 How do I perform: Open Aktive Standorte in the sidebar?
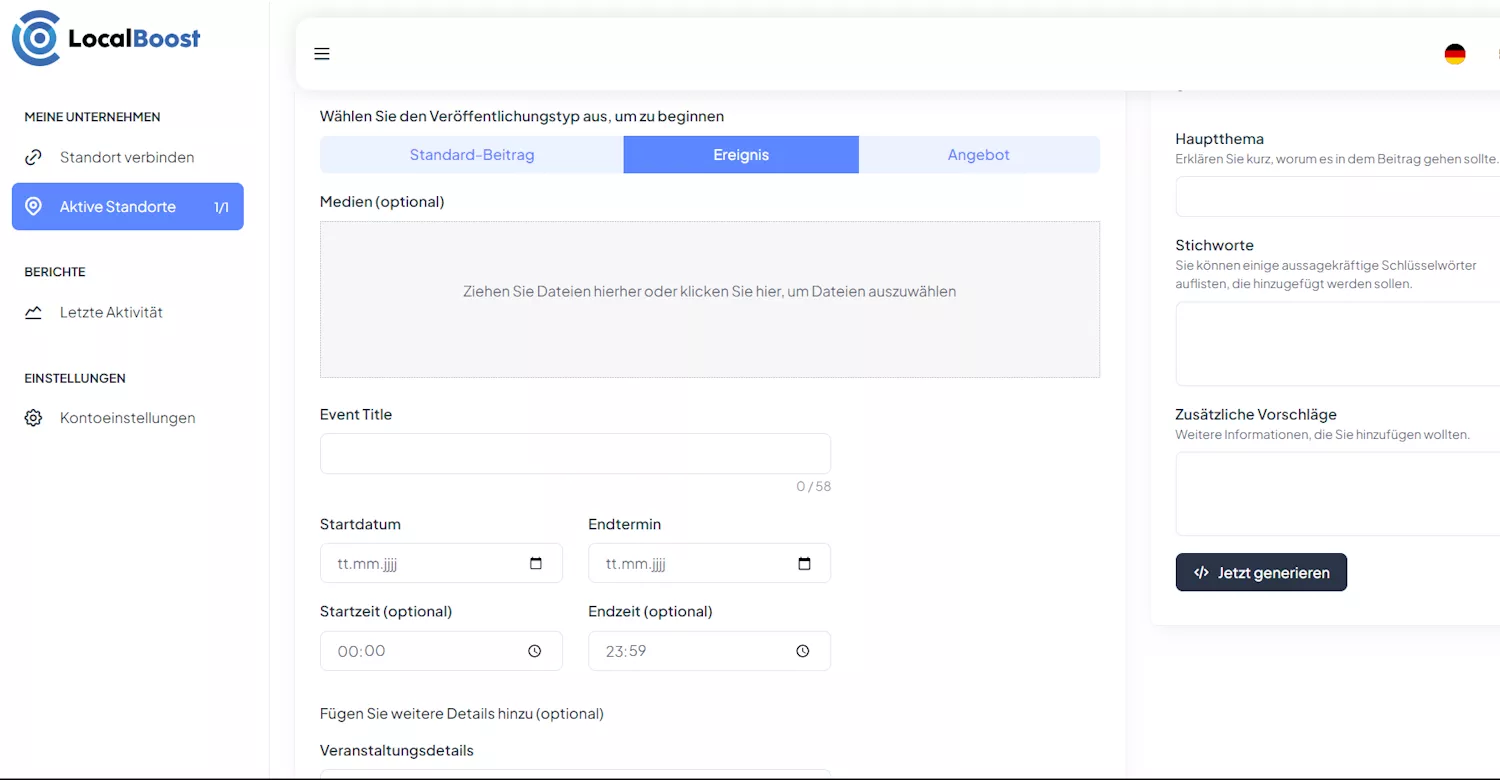pos(127,207)
